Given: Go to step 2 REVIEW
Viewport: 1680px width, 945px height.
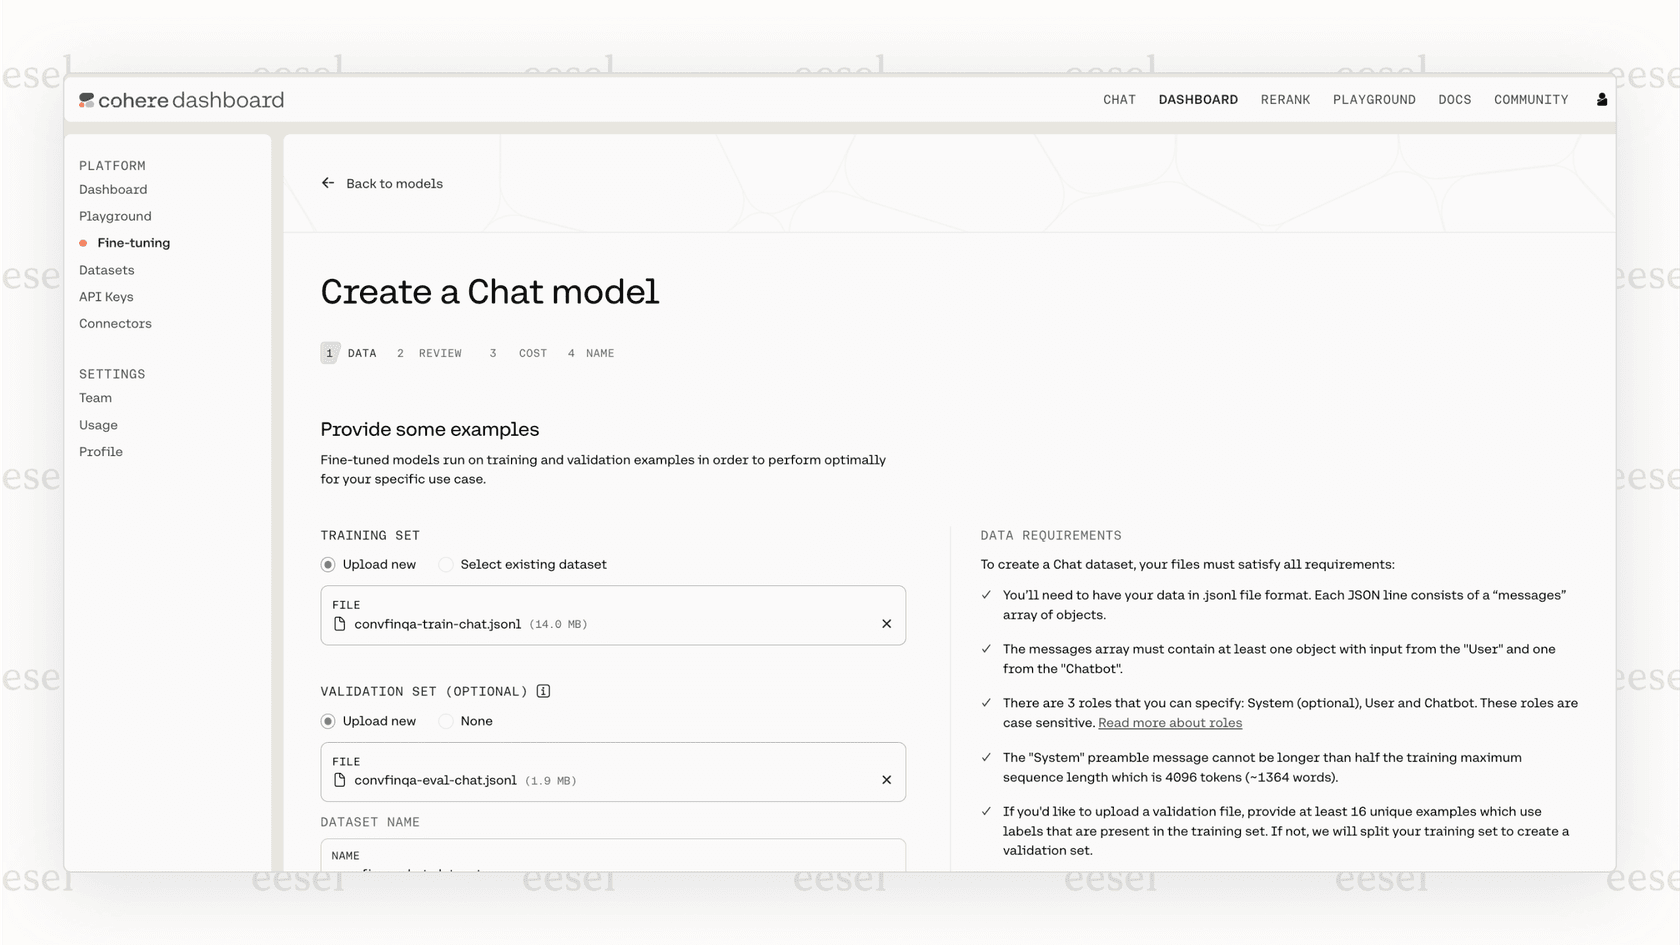Looking at the screenshot, I should 430,353.
